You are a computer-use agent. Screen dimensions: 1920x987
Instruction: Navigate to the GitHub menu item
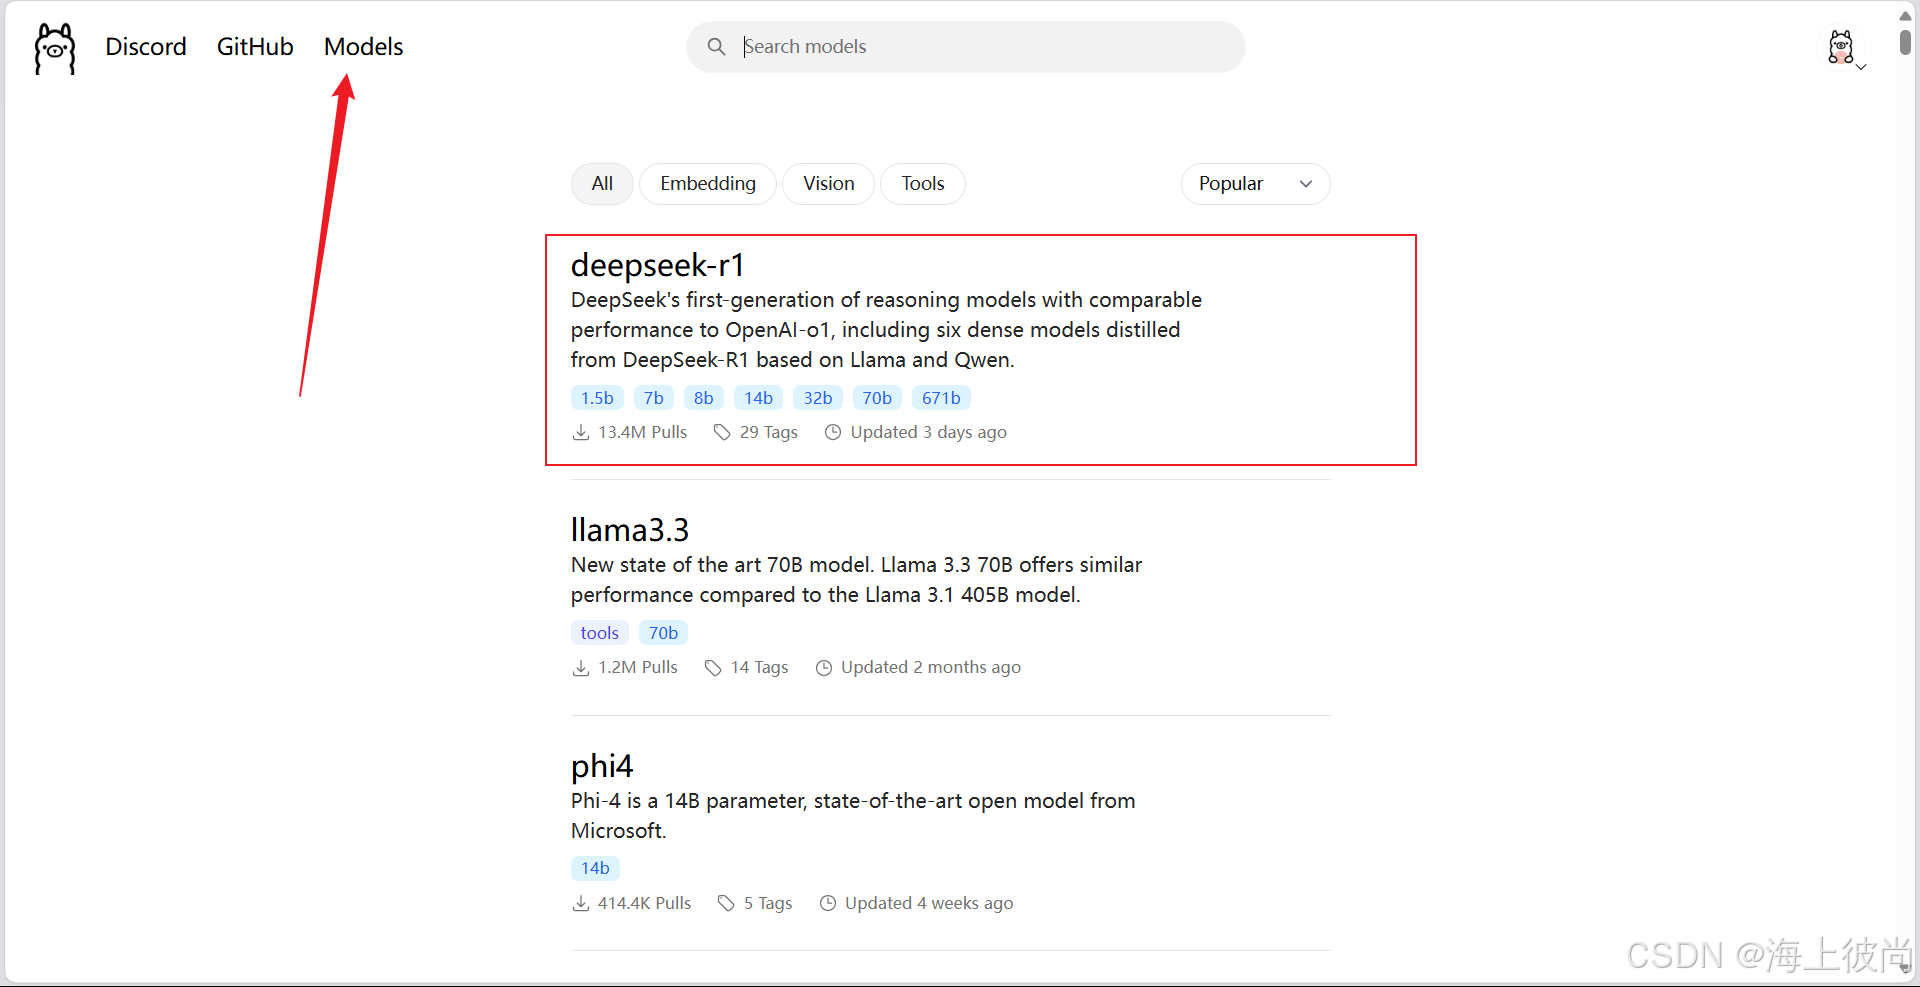[254, 46]
